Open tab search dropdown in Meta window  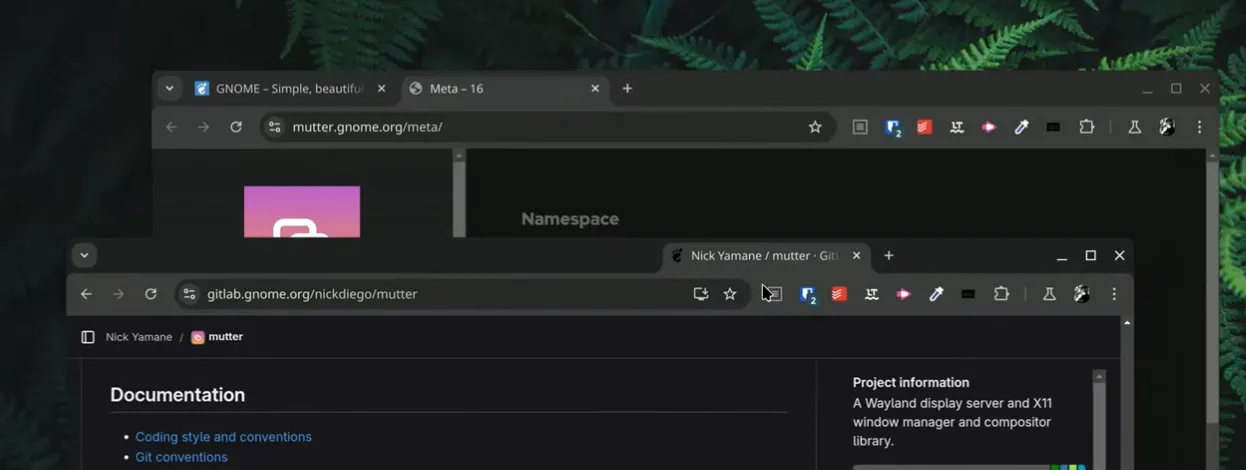[x=169, y=88]
